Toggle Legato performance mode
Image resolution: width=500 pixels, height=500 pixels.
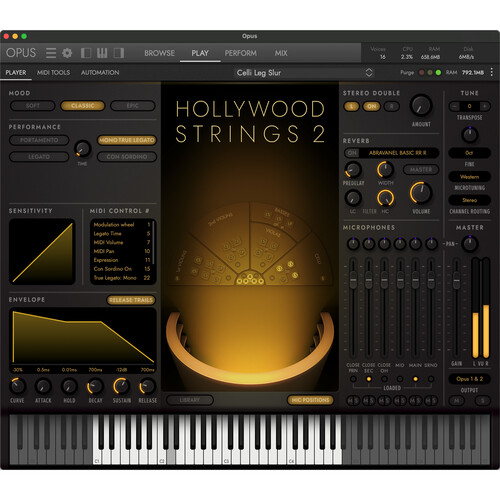click(x=39, y=157)
